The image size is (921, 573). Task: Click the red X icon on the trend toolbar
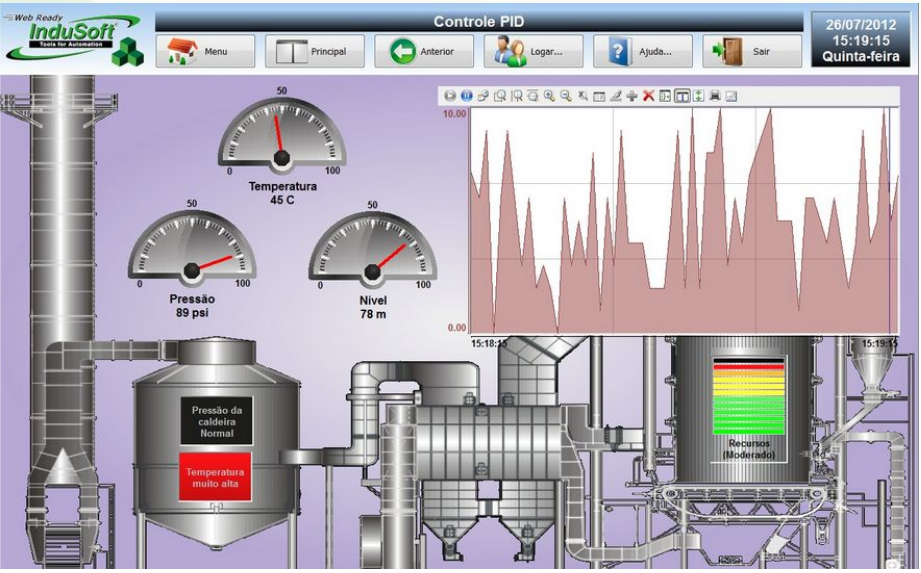[x=648, y=96]
